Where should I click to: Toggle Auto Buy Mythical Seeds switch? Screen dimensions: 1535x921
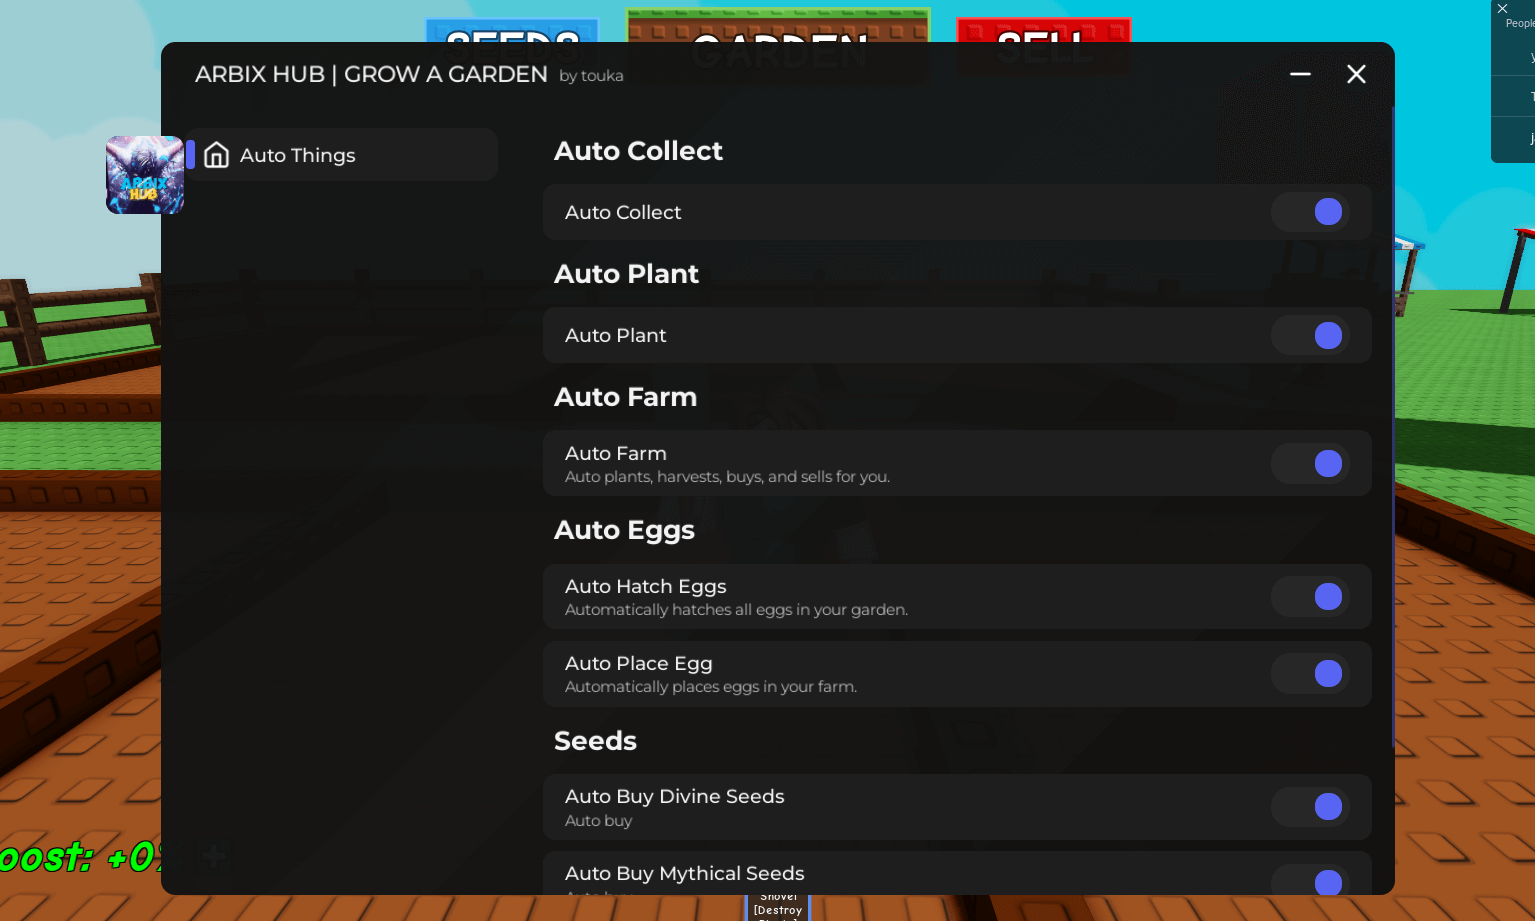click(1310, 880)
